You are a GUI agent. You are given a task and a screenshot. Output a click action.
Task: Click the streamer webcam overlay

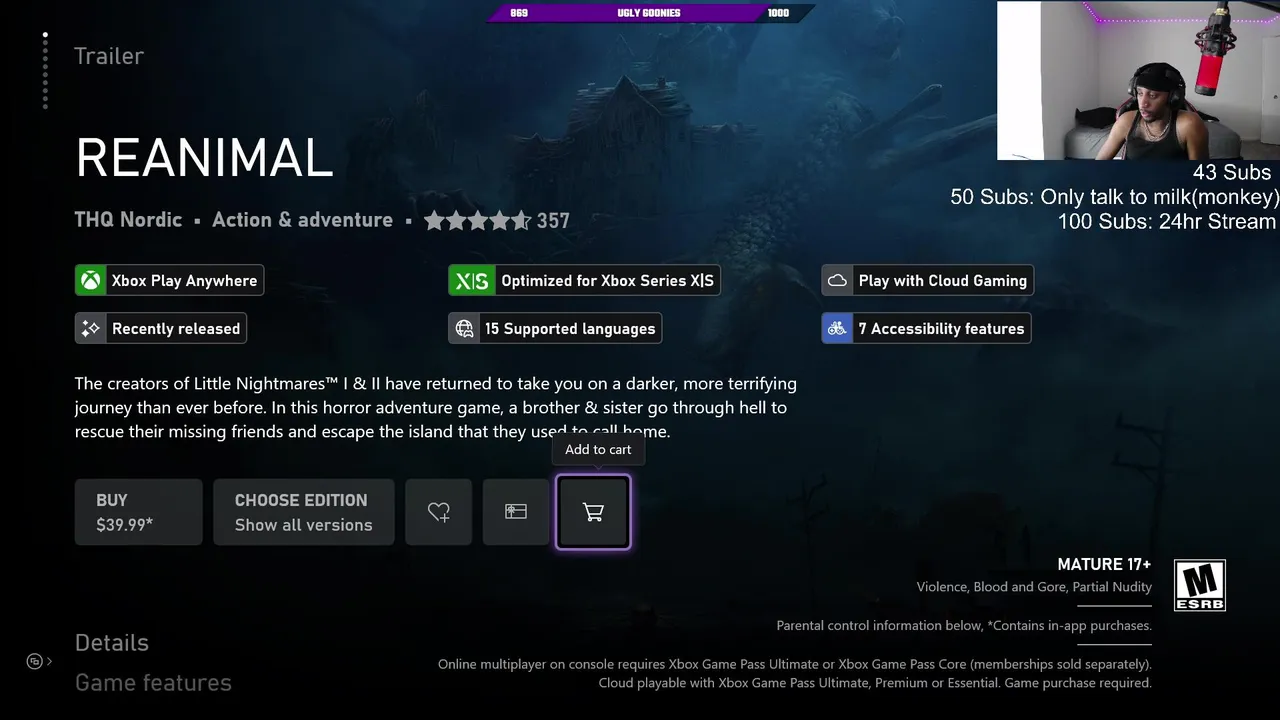pos(1138,80)
